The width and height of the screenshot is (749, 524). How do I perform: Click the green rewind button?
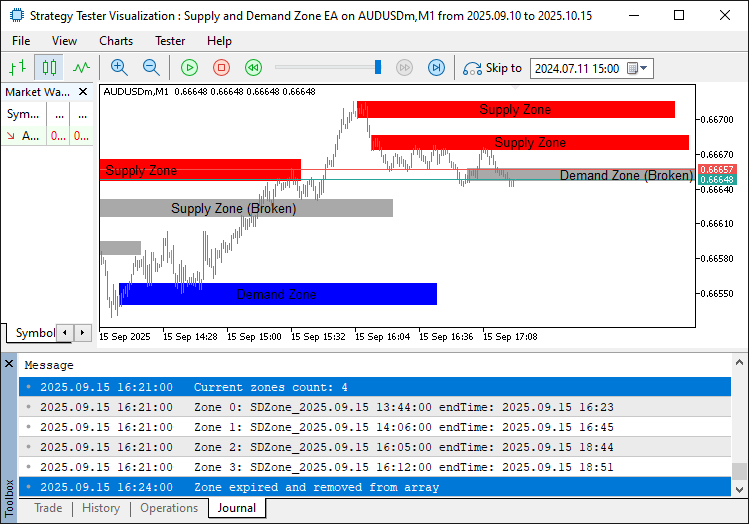[253, 68]
